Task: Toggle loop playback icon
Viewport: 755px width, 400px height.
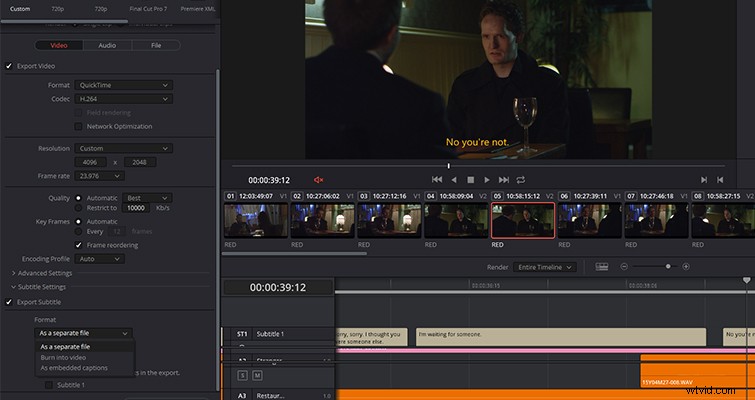Action: 521,180
